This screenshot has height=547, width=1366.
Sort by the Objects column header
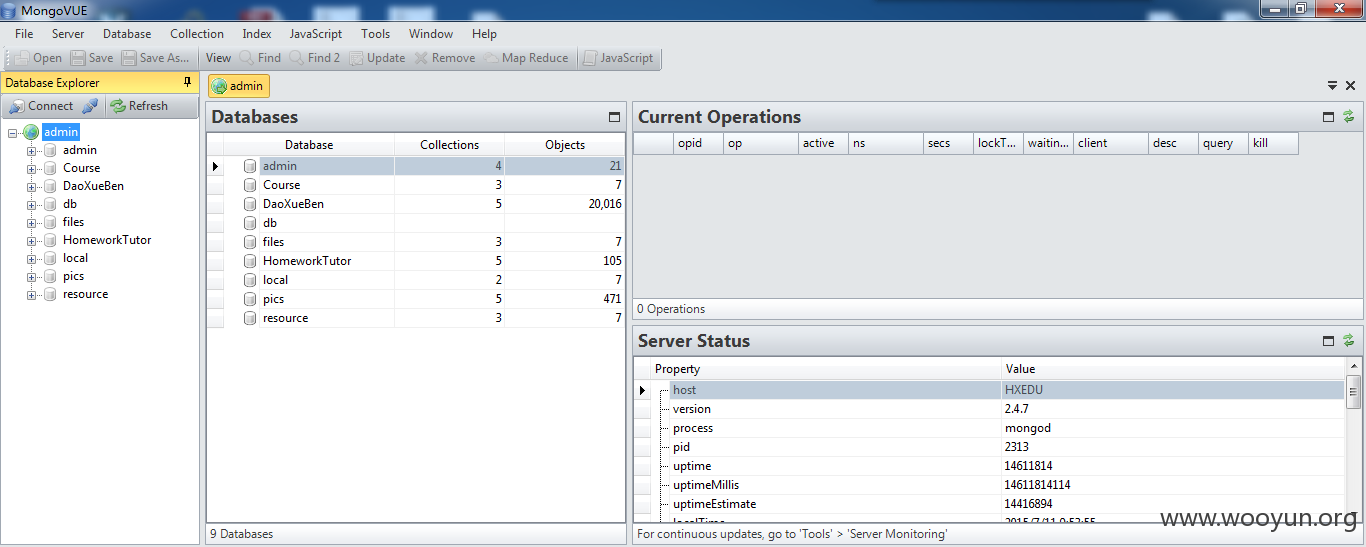click(565, 145)
